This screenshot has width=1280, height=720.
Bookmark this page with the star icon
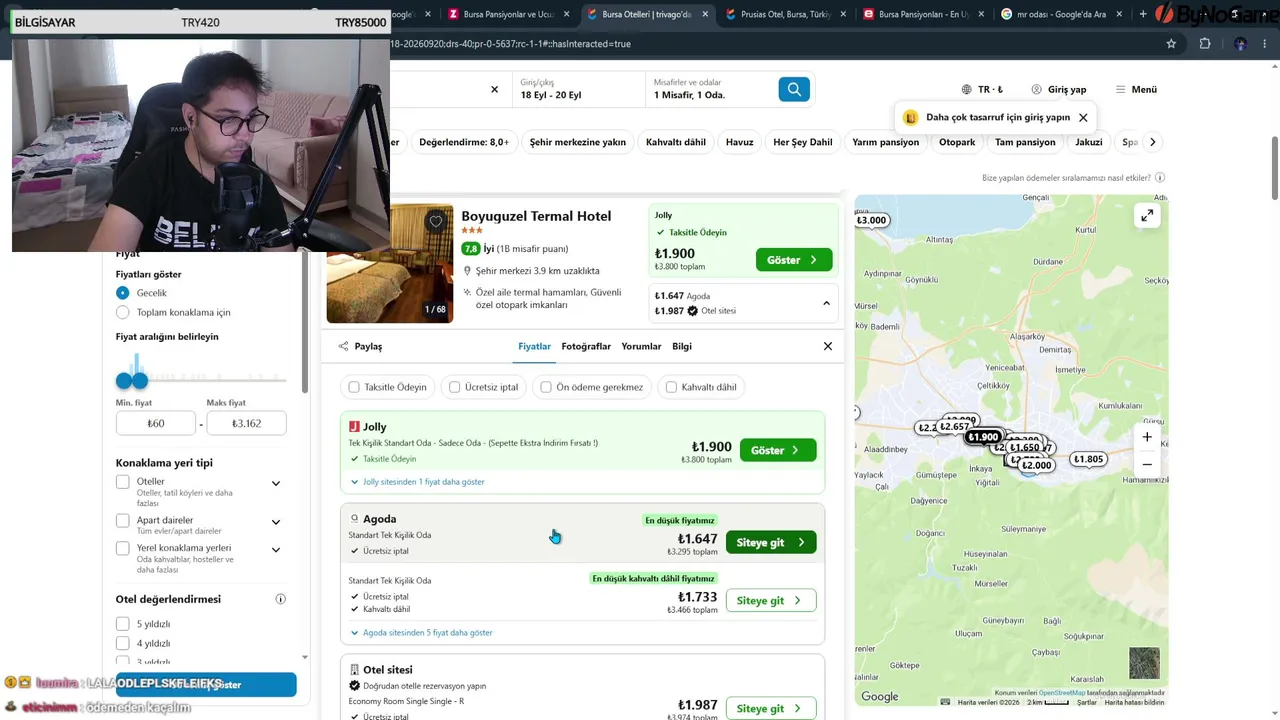pos(1171,44)
